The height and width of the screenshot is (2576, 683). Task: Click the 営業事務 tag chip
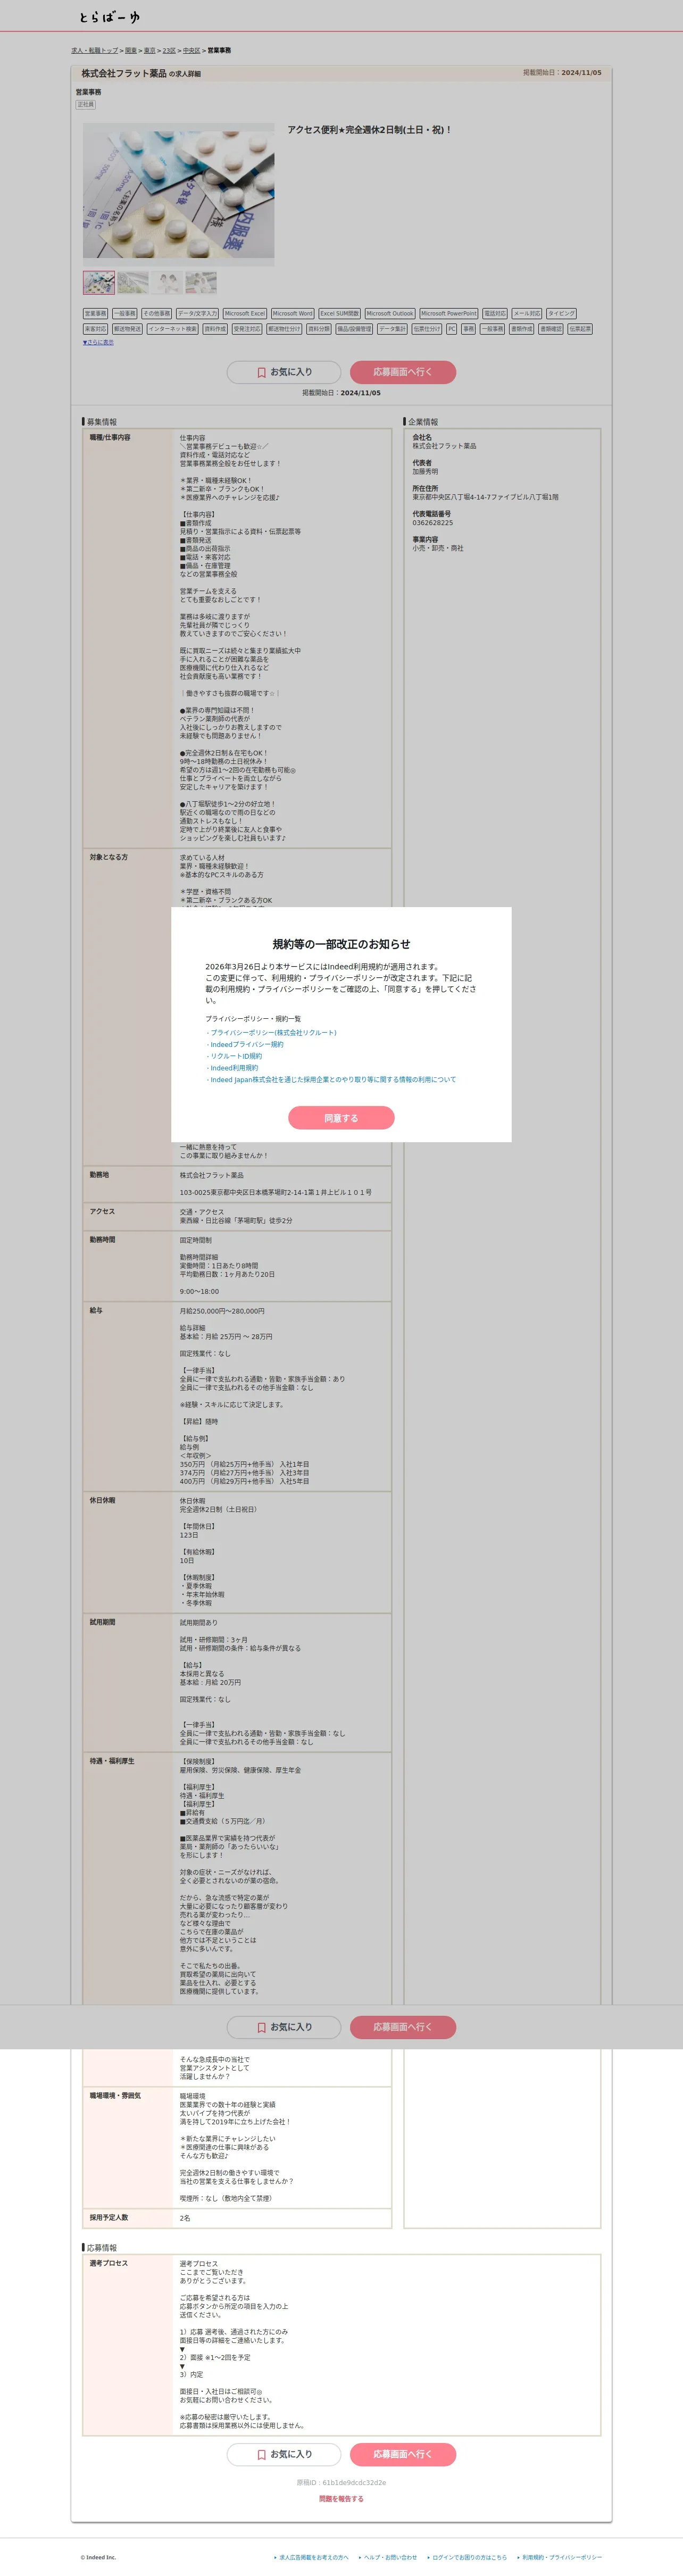tap(96, 314)
